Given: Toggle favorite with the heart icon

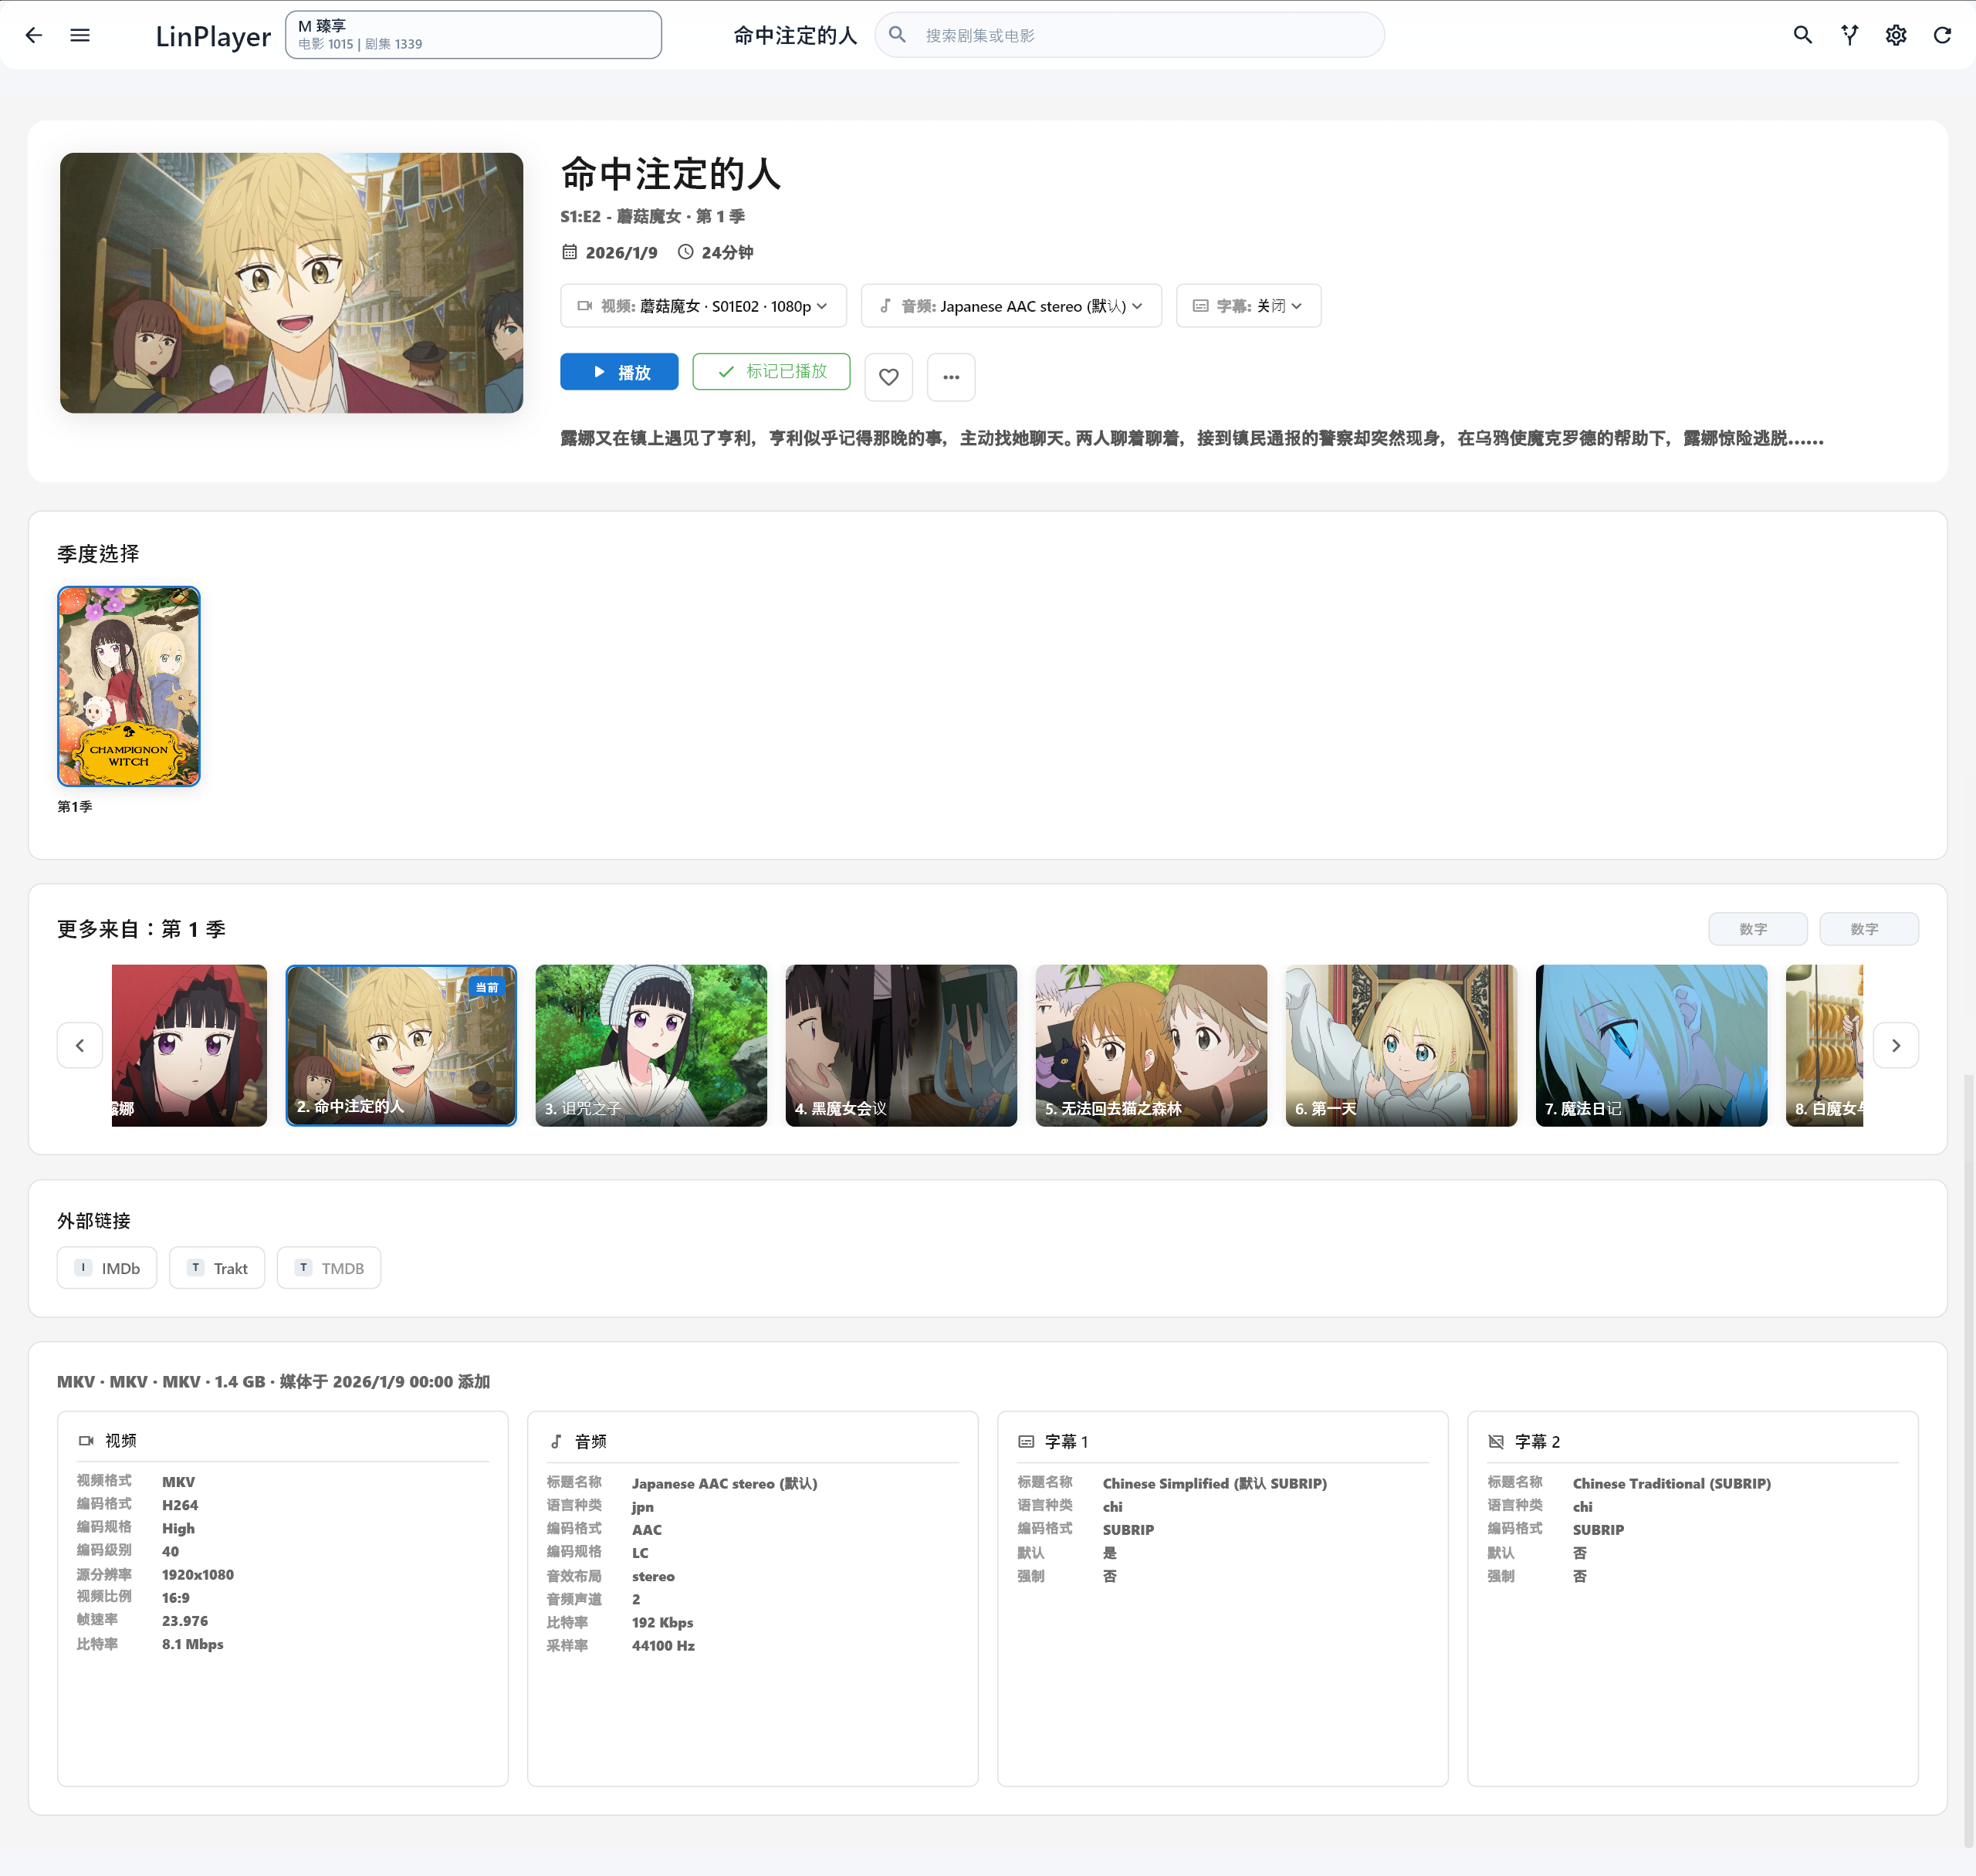Looking at the screenshot, I should coord(888,377).
